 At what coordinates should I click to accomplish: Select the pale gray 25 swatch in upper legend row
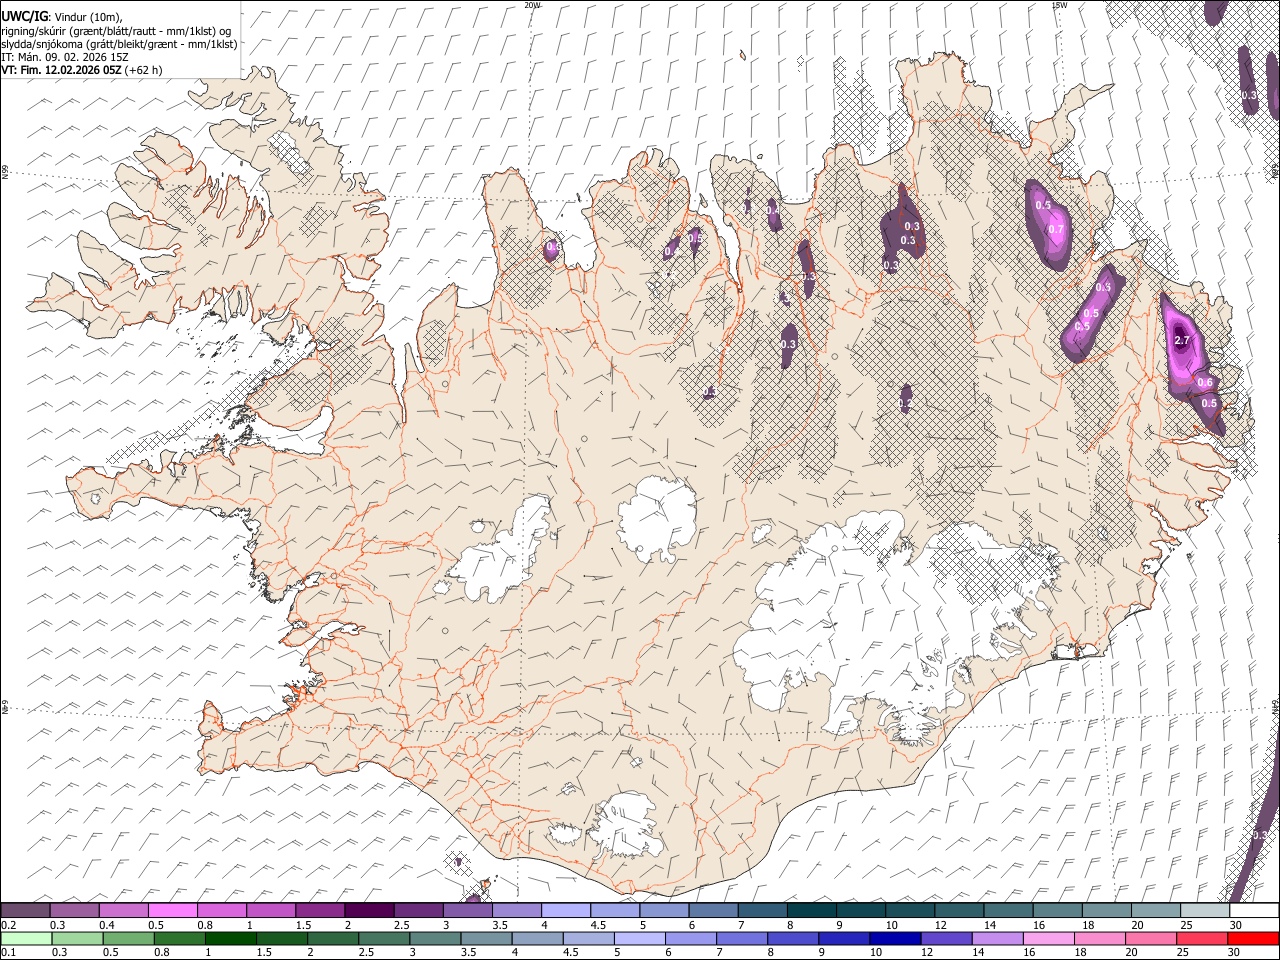1203,910
